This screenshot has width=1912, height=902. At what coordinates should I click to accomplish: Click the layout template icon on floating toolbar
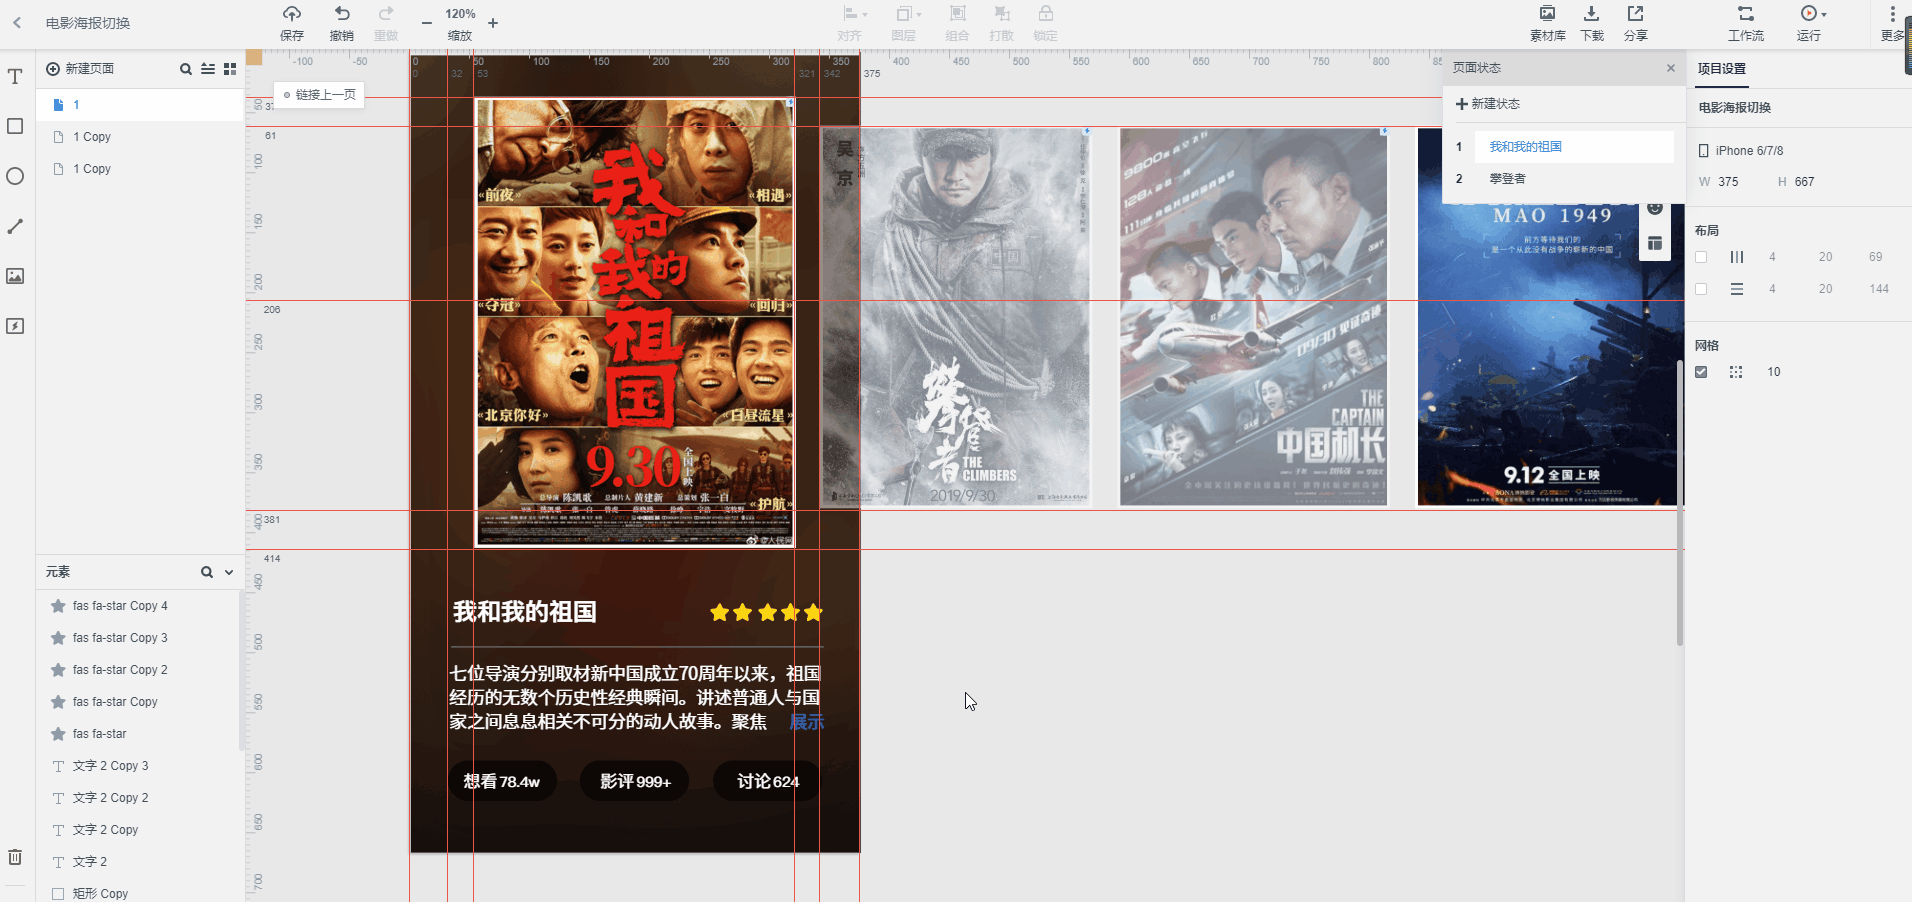(1655, 243)
